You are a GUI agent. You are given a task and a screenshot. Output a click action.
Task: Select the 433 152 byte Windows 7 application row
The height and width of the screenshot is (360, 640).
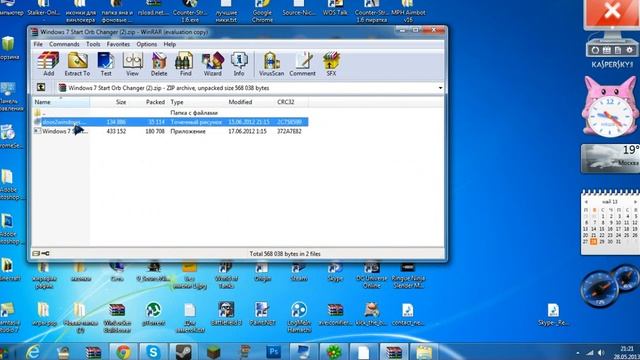point(171,131)
